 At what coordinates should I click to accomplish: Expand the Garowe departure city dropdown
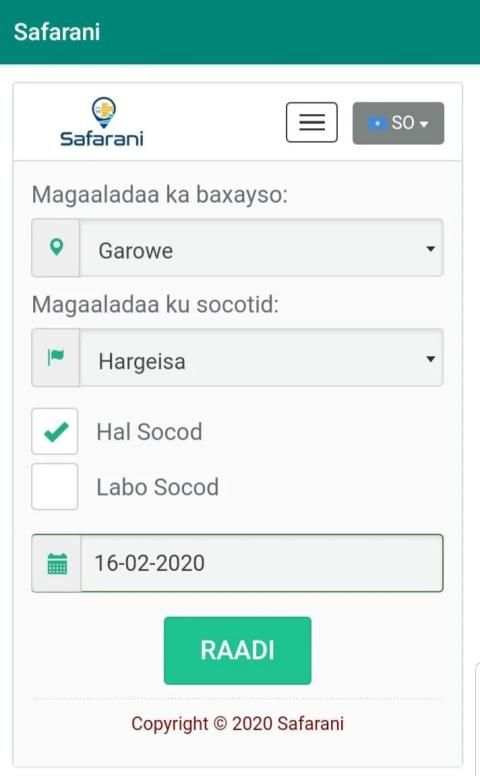click(261, 248)
